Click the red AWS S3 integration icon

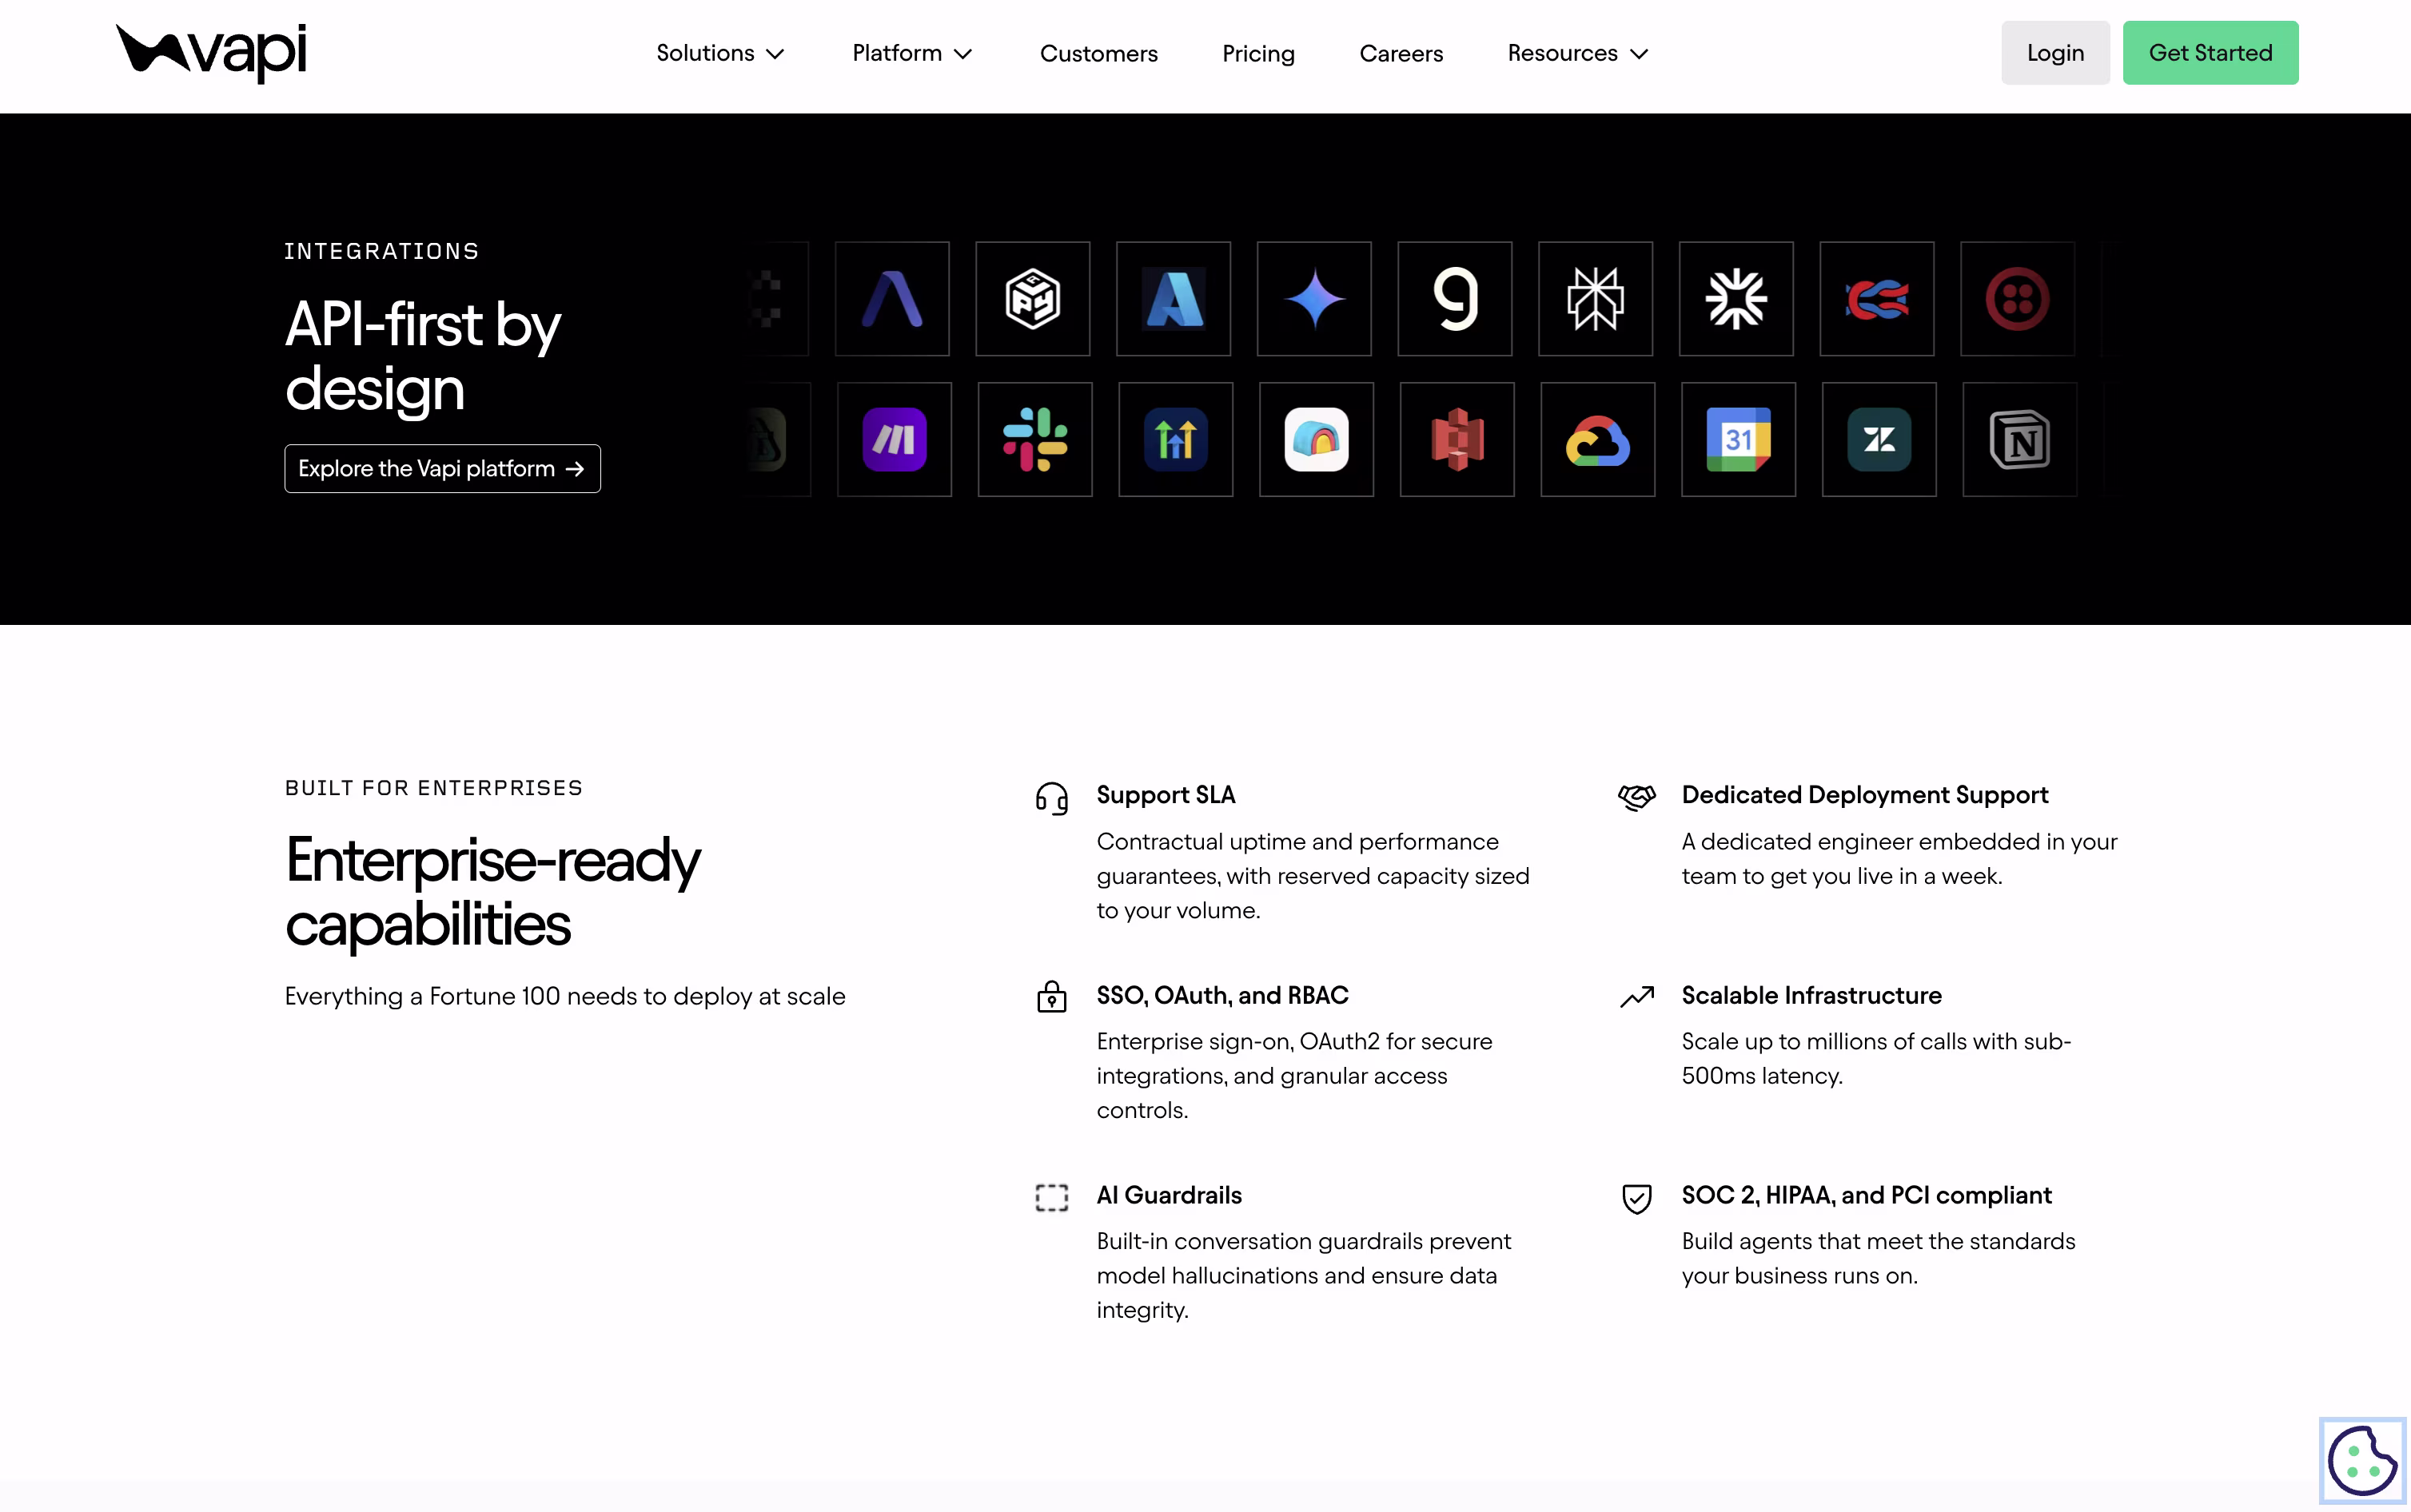1457,439
